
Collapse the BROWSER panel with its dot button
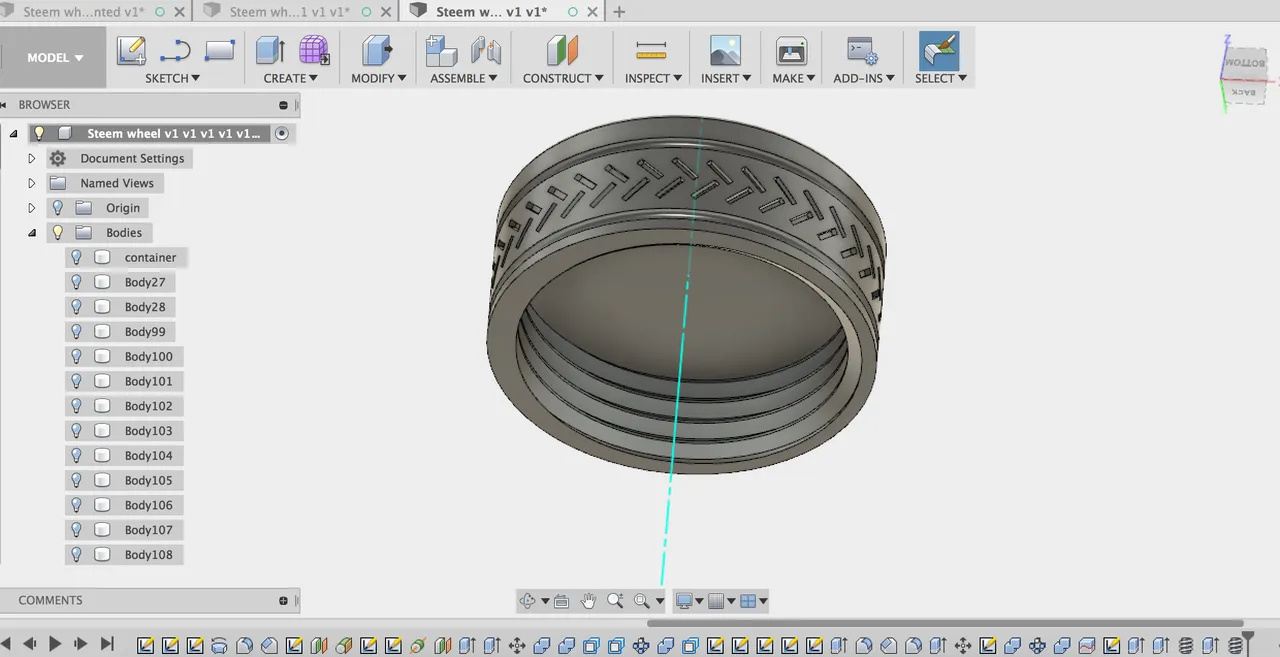[x=283, y=105]
